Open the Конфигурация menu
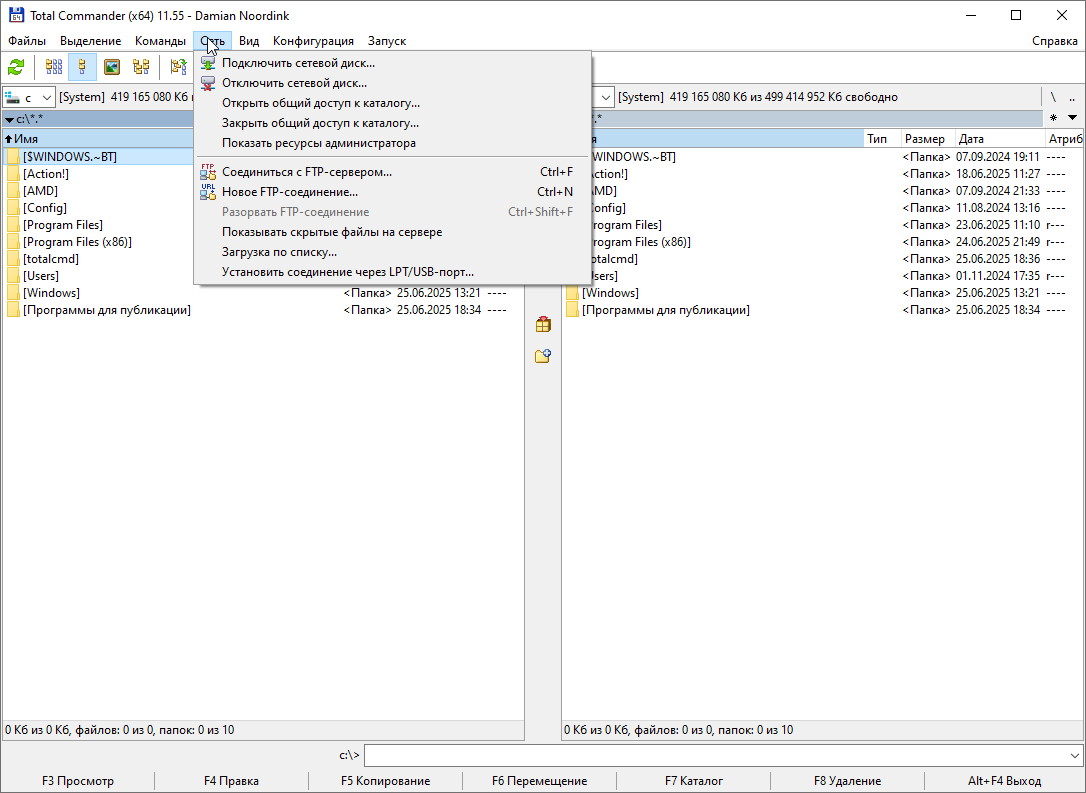 313,41
